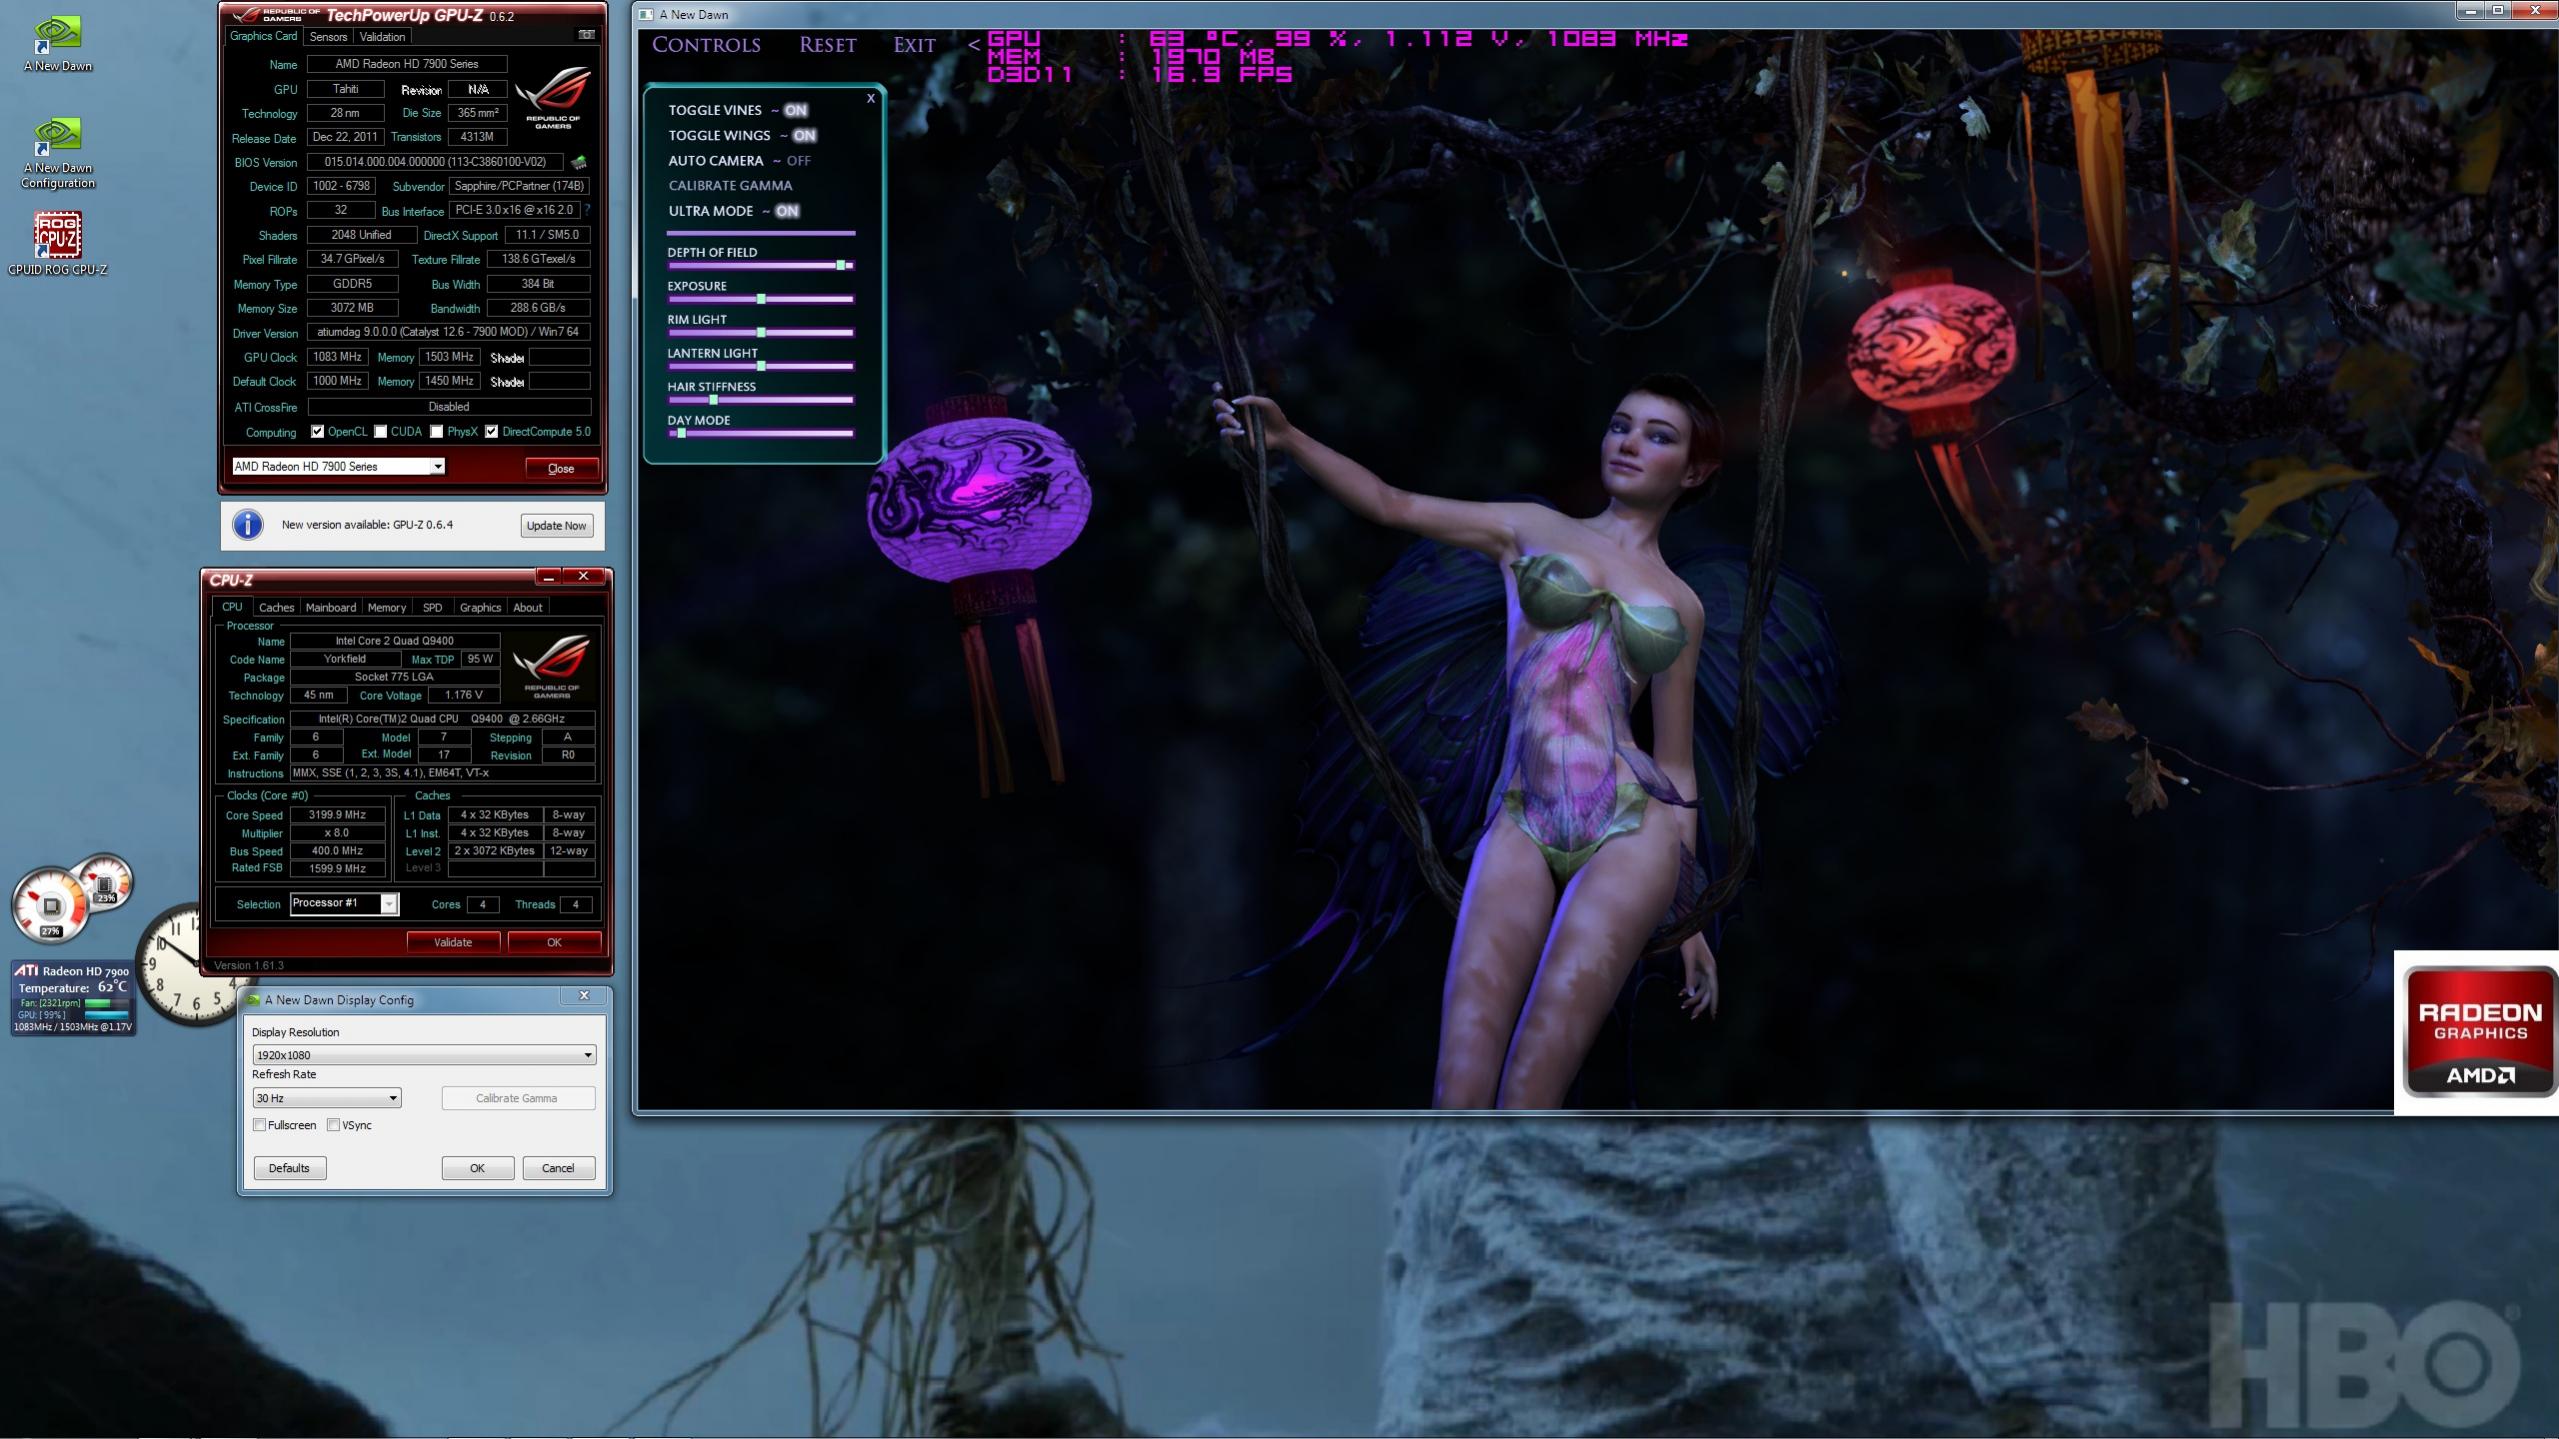Click the GPU-Z screenshot camera icon

(x=587, y=35)
